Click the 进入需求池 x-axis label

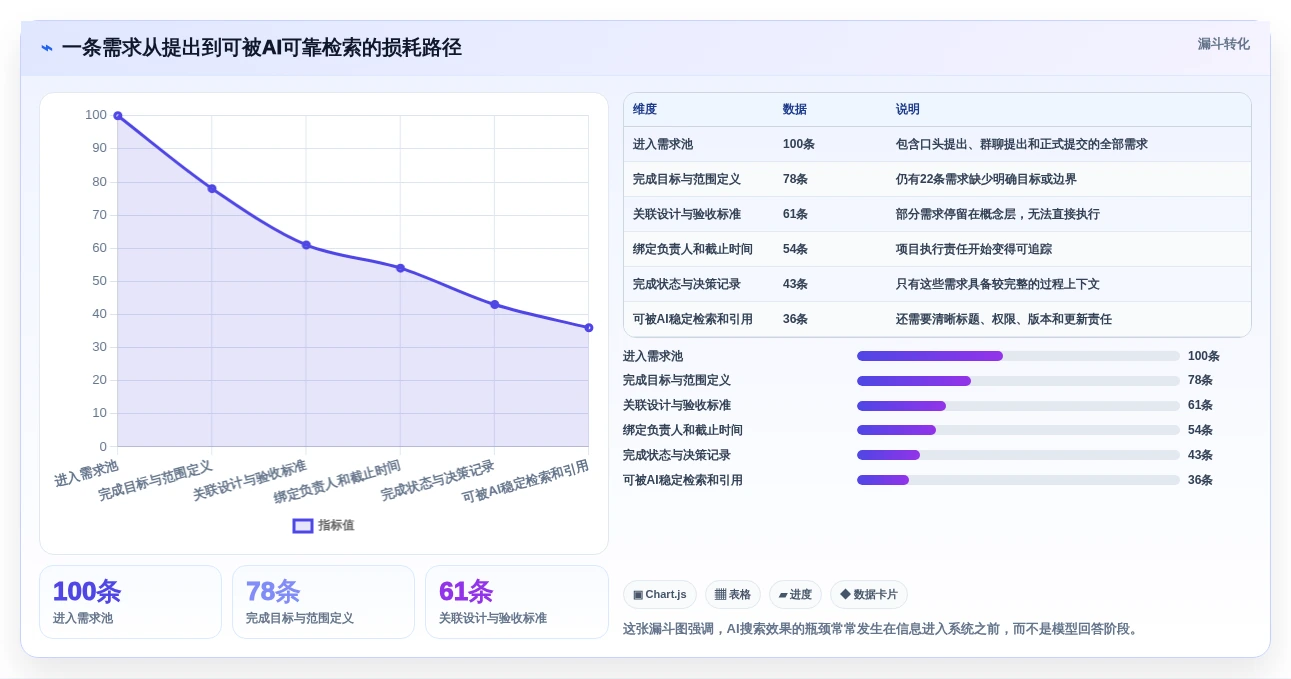click(x=86, y=472)
